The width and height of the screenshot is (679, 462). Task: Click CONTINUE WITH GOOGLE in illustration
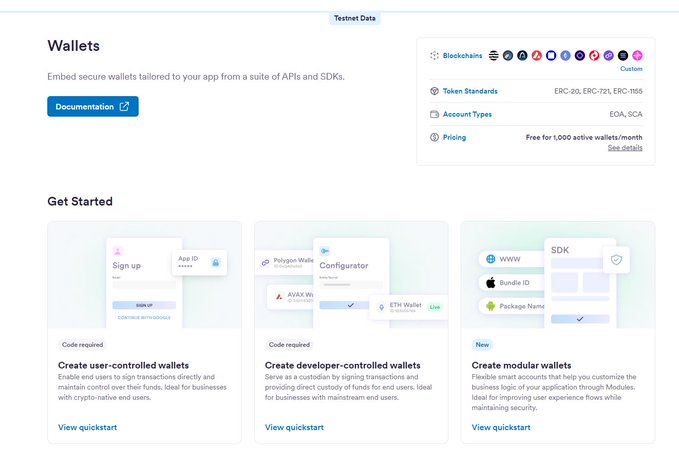(x=144, y=317)
